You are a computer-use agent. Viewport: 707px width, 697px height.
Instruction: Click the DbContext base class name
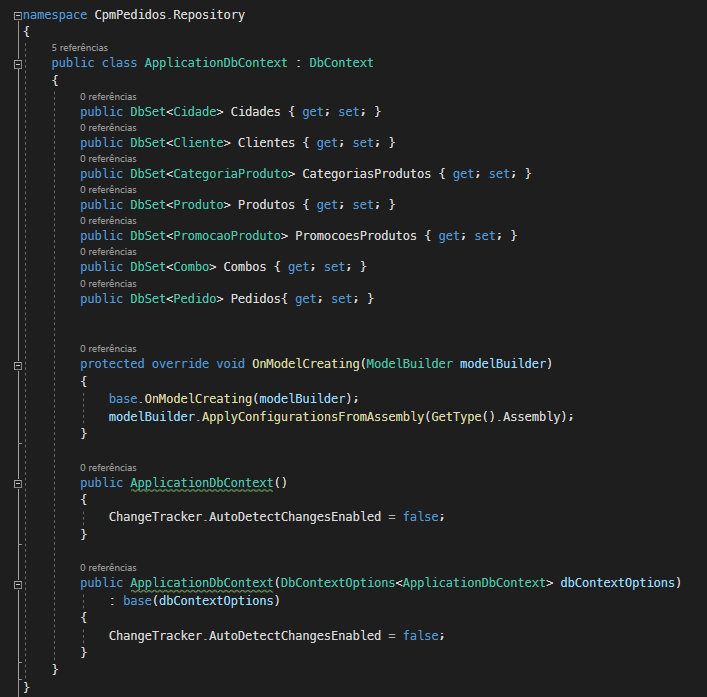341,63
